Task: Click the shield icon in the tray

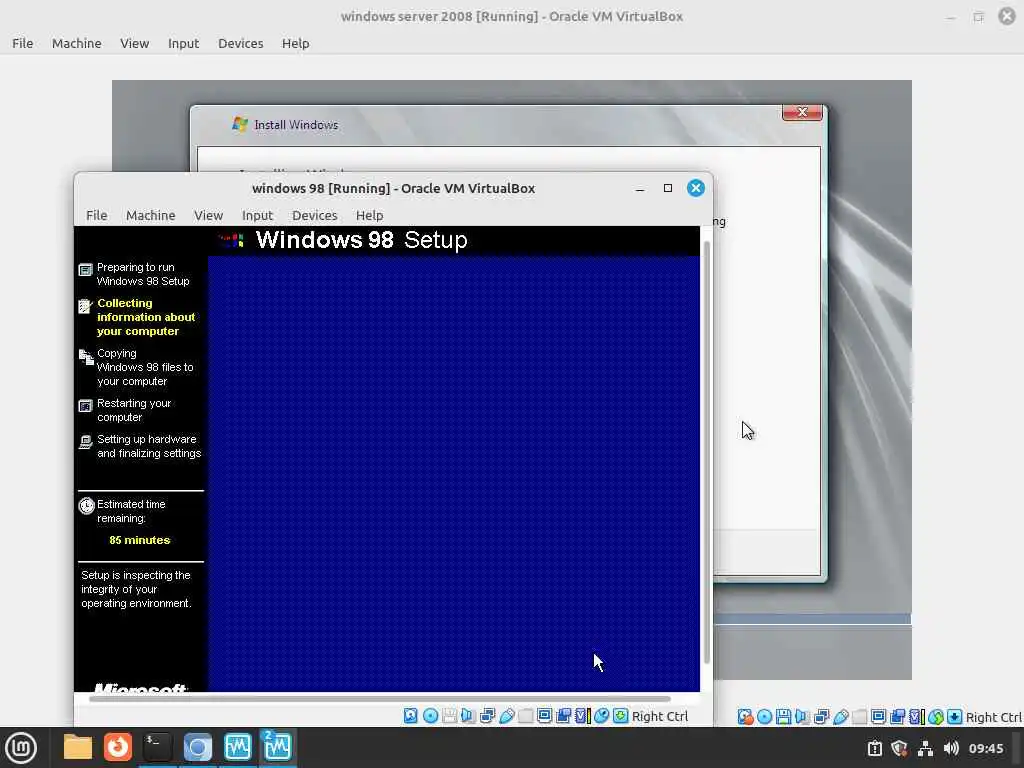Action: coord(900,748)
